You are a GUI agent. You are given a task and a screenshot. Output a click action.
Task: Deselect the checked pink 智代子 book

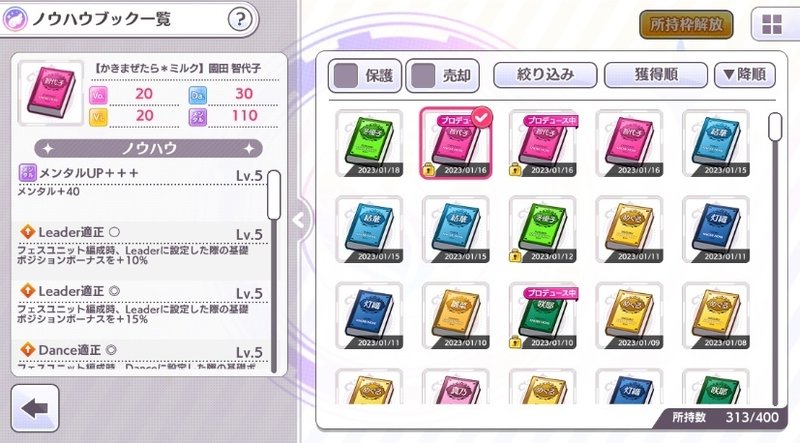tap(456, 143)
